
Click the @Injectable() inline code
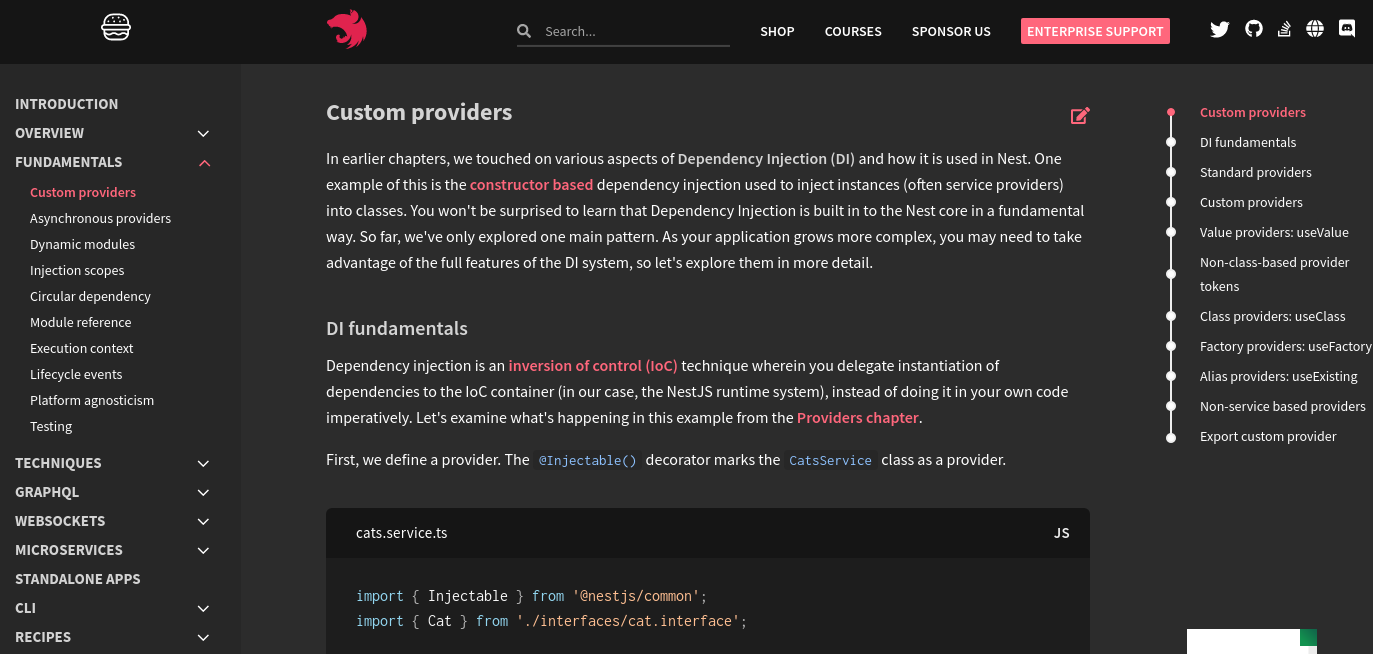point(588,461)
